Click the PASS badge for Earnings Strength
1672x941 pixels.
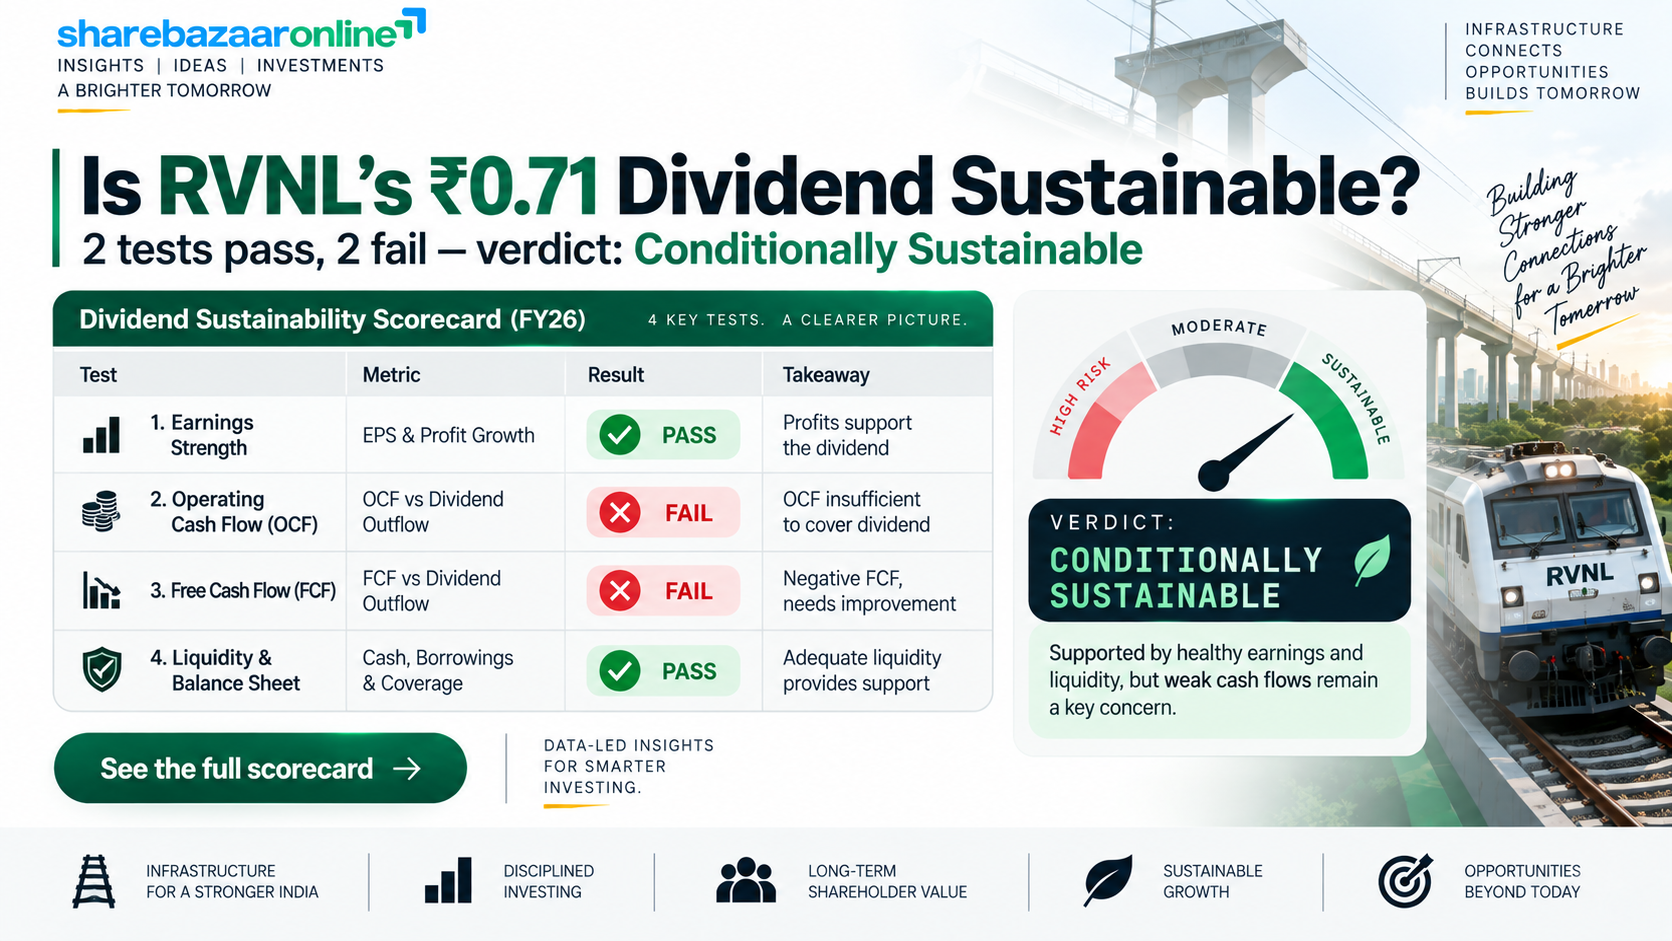pyautogui.click(x=663, y=435)
